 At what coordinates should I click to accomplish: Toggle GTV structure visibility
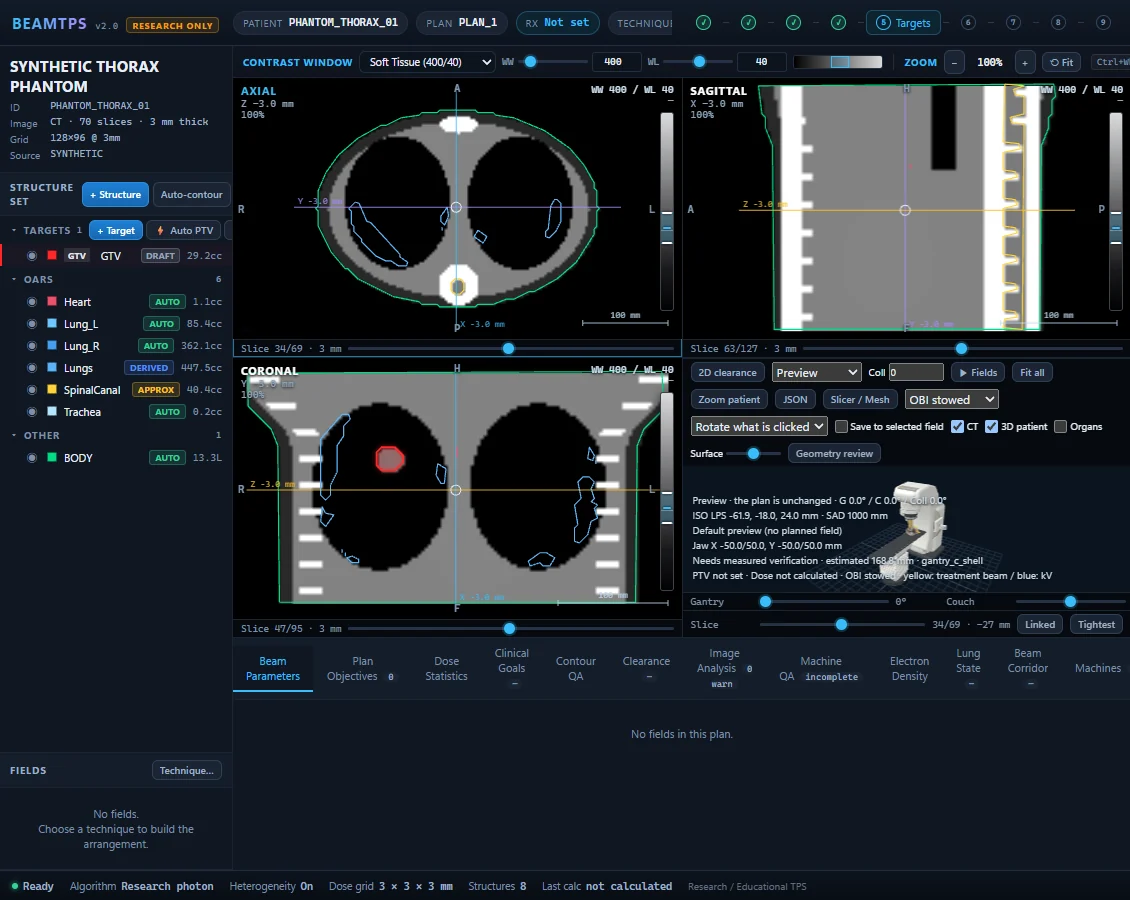tap(32, 256)
